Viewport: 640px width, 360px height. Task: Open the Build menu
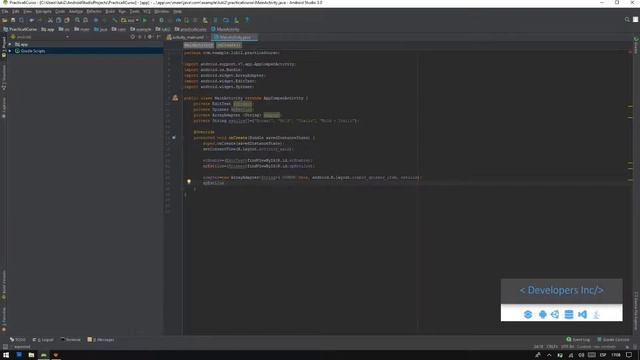[x=110, y=11]
